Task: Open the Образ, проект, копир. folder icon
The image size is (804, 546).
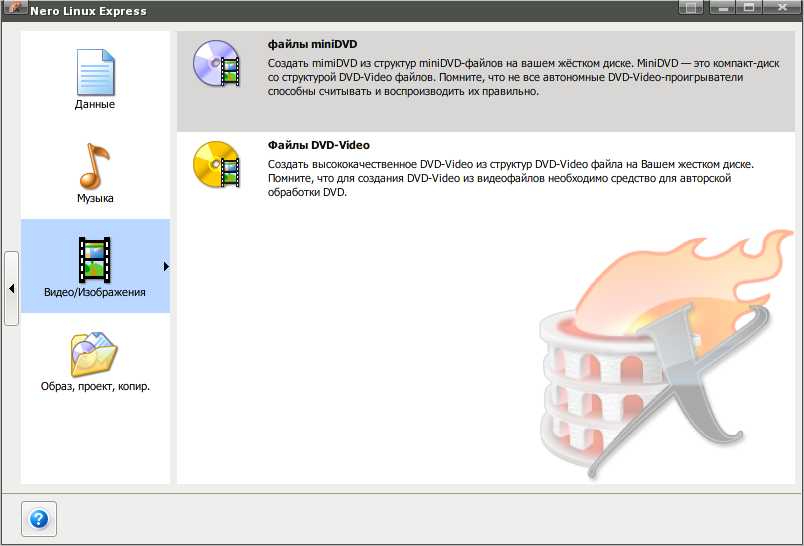Action: click(94, 354)
